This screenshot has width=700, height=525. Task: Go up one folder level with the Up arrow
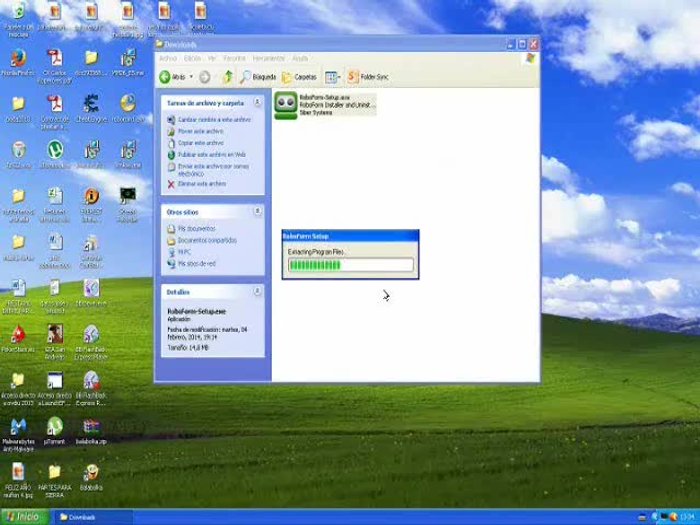click(228, 77)
